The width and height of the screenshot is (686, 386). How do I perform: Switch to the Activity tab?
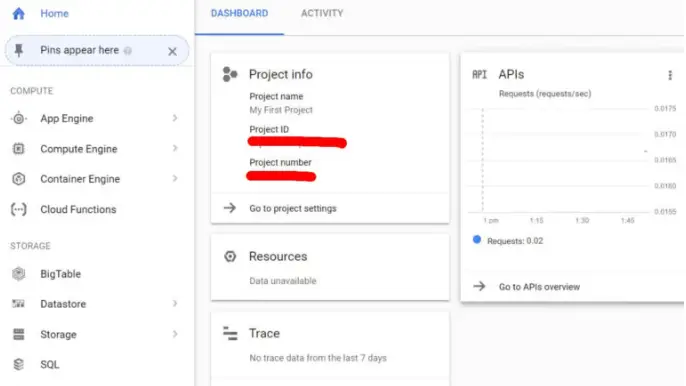coord(322,14)
